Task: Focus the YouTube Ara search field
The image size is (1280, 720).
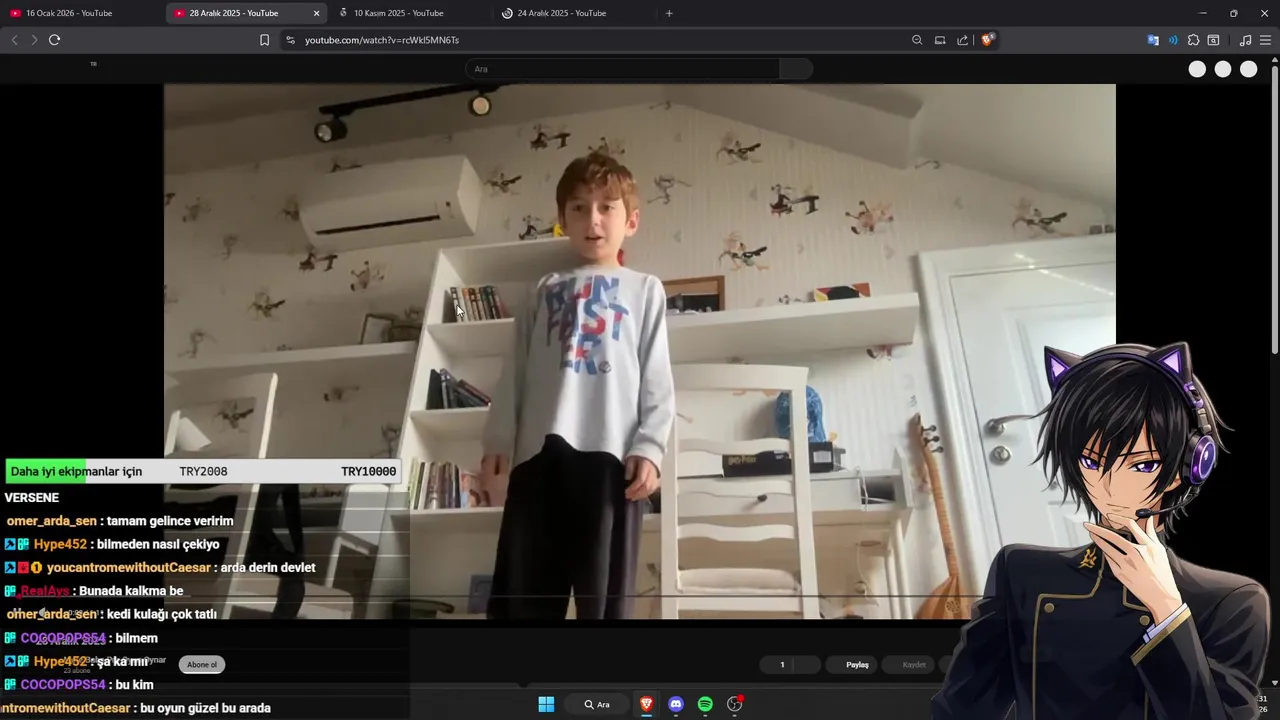Action: (x=622, y=69)
